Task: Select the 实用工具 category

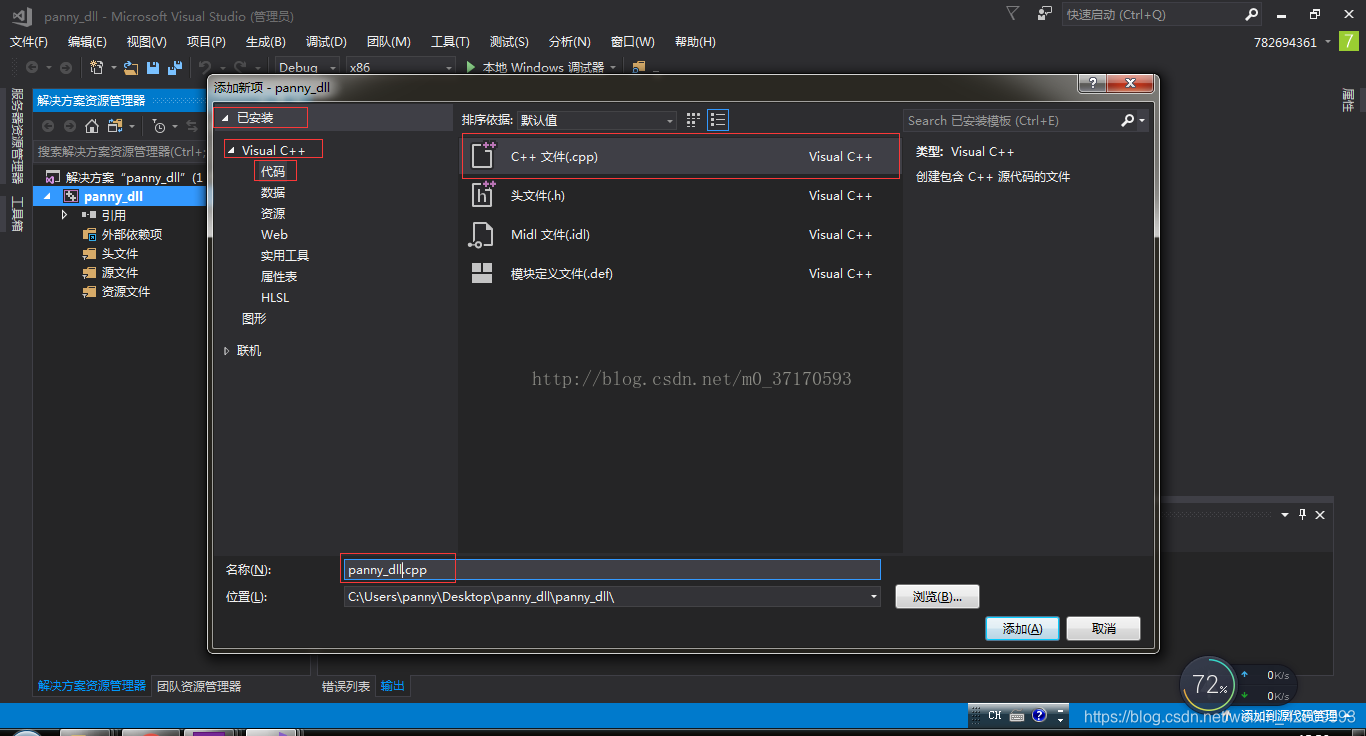Action: point(285,256)
